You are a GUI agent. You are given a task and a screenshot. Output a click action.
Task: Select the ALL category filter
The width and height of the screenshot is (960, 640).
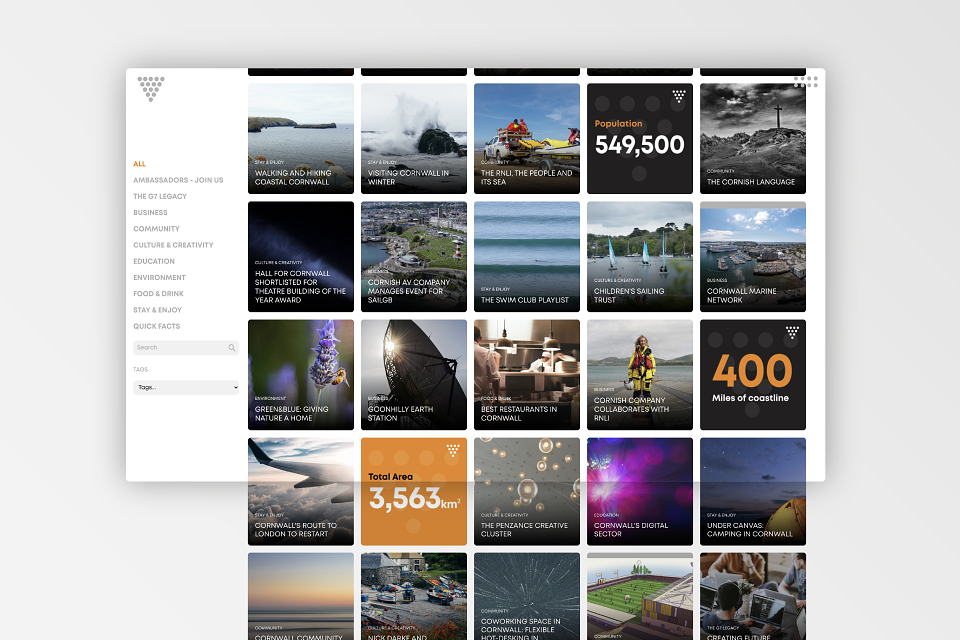click(140, 164)
